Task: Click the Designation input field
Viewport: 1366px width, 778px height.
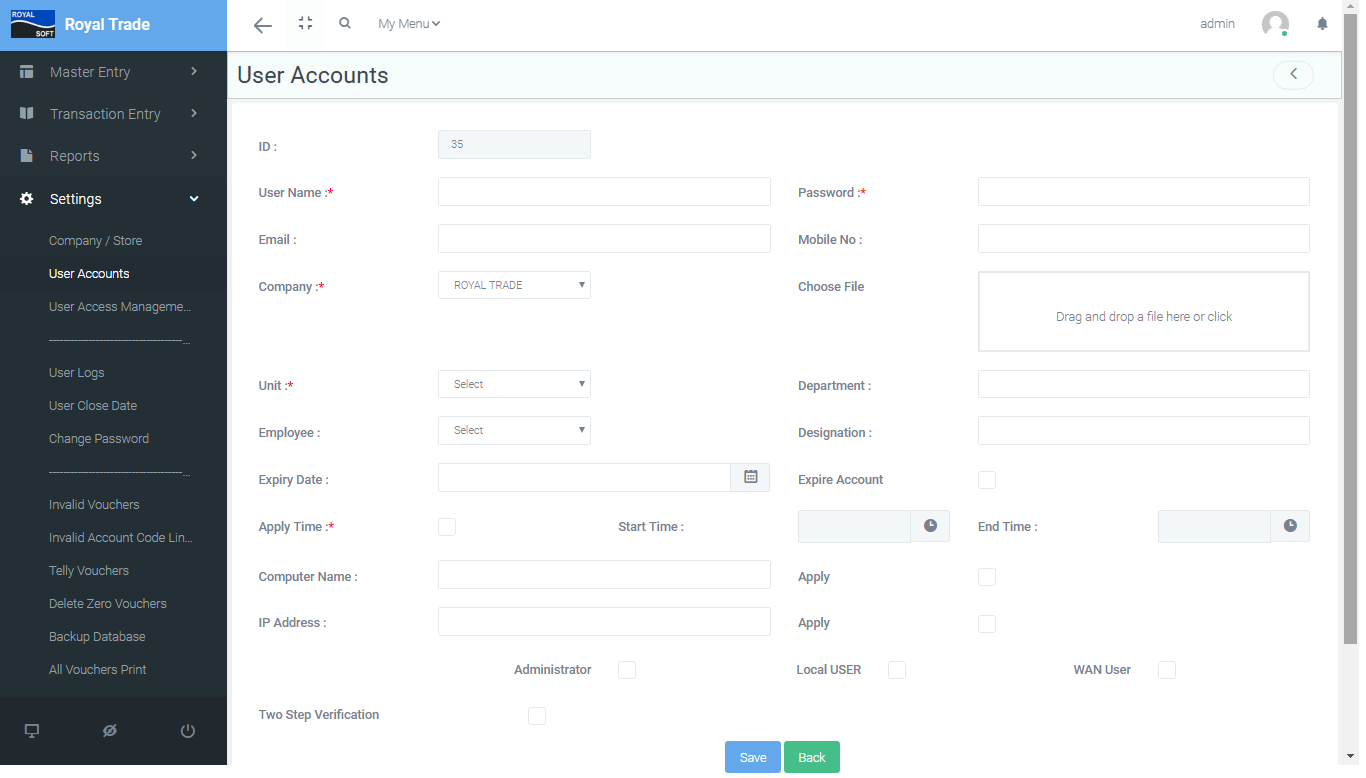Action: 1144,430
